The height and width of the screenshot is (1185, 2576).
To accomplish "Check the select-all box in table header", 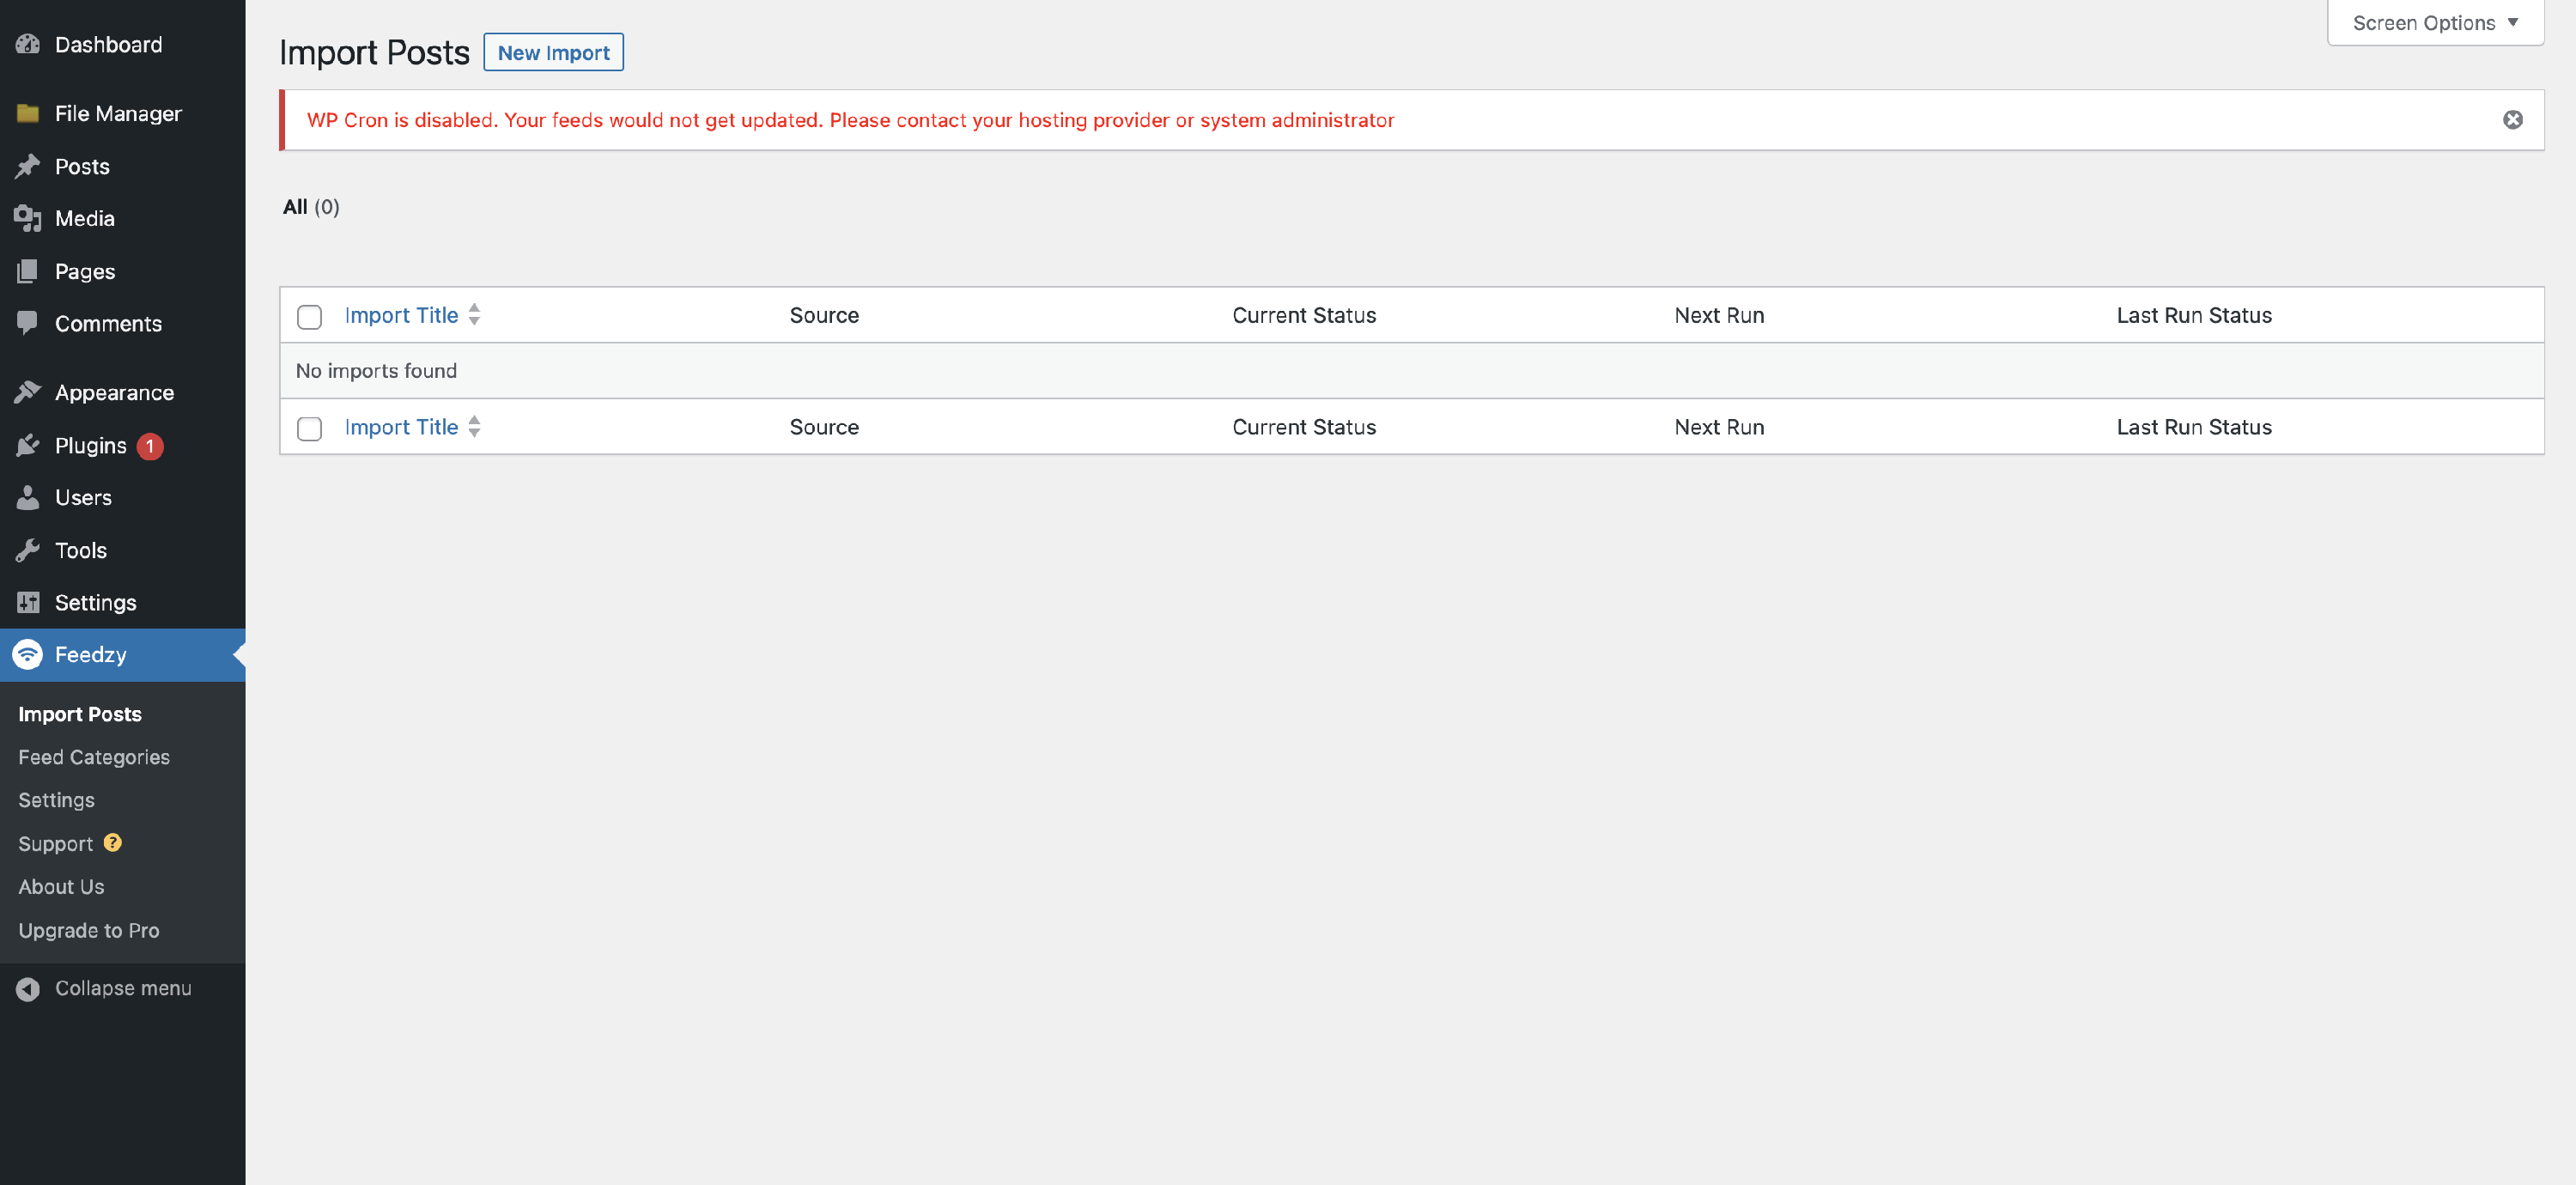I will click(309, 317).
